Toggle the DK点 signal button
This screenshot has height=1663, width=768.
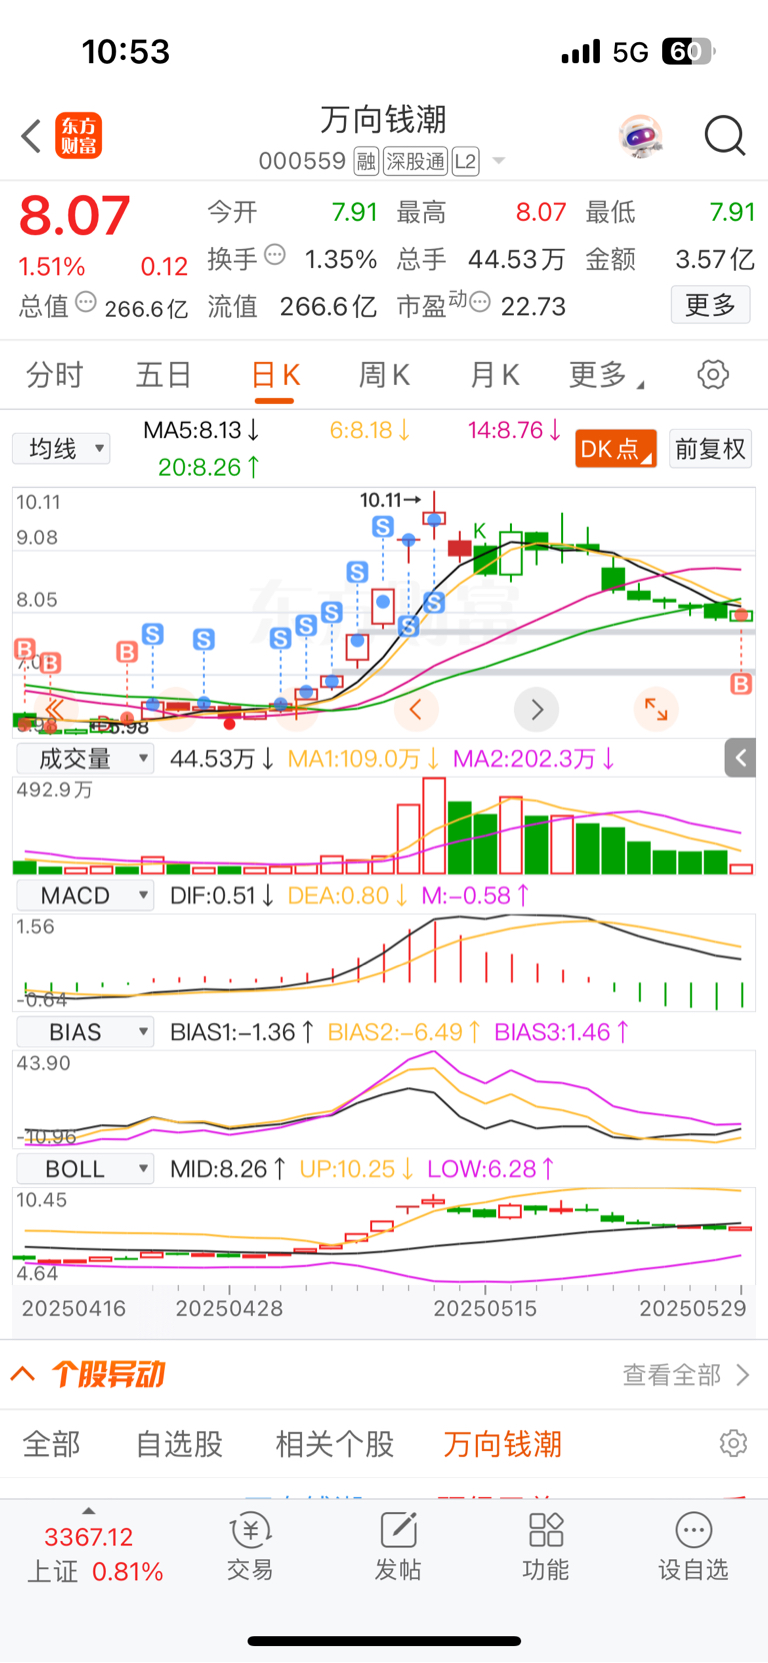[x=616, y=449]
